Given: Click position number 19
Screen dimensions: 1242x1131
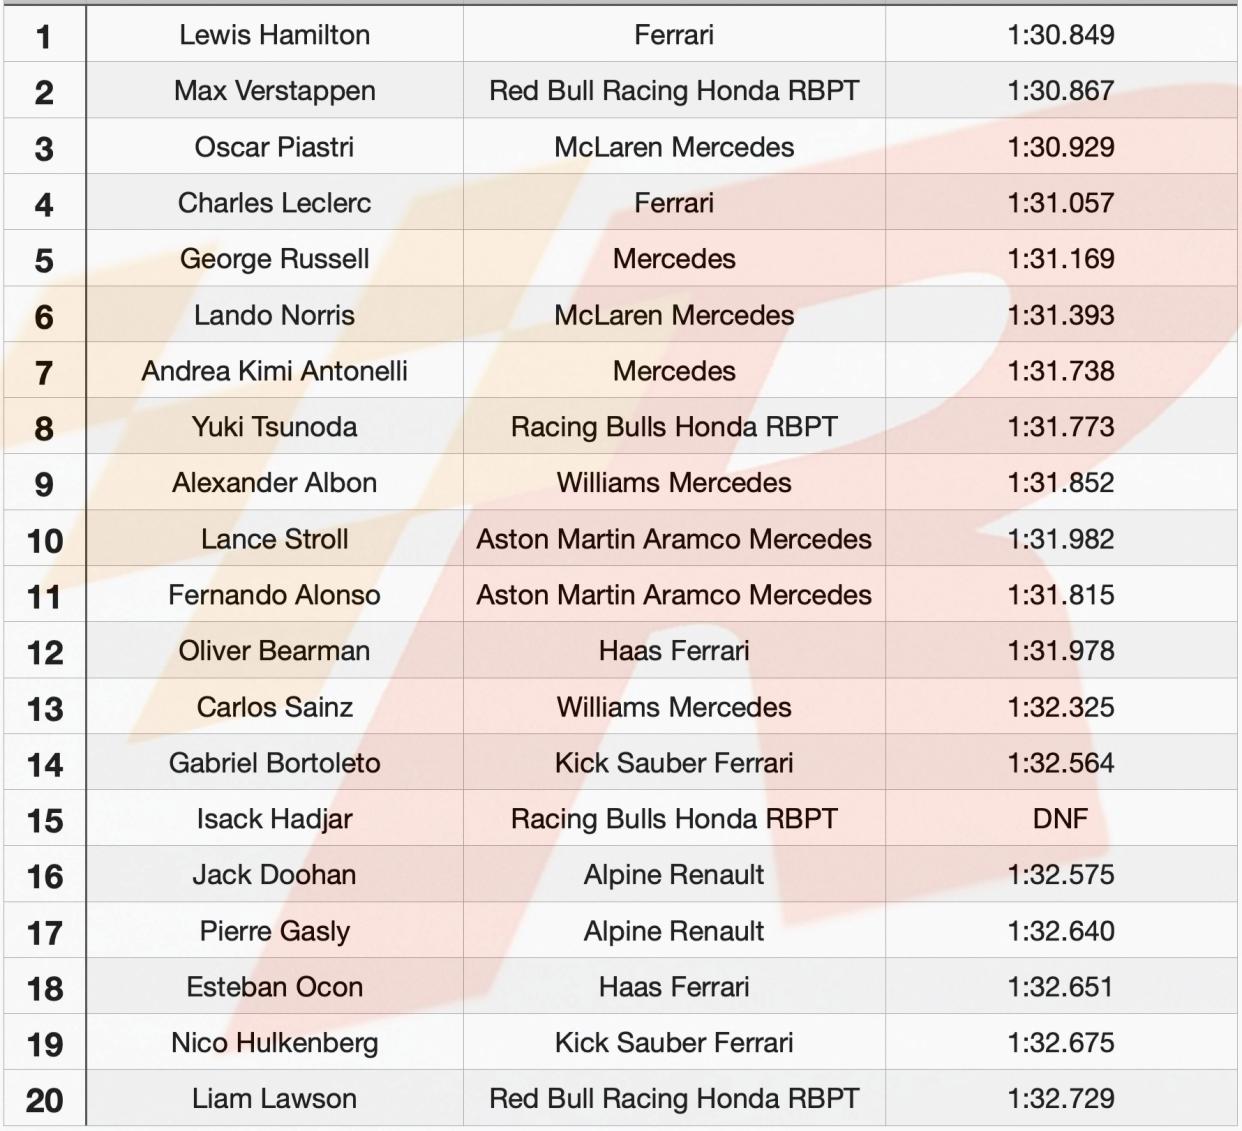Looking at the screenshot, I should tap(44, 1045).
